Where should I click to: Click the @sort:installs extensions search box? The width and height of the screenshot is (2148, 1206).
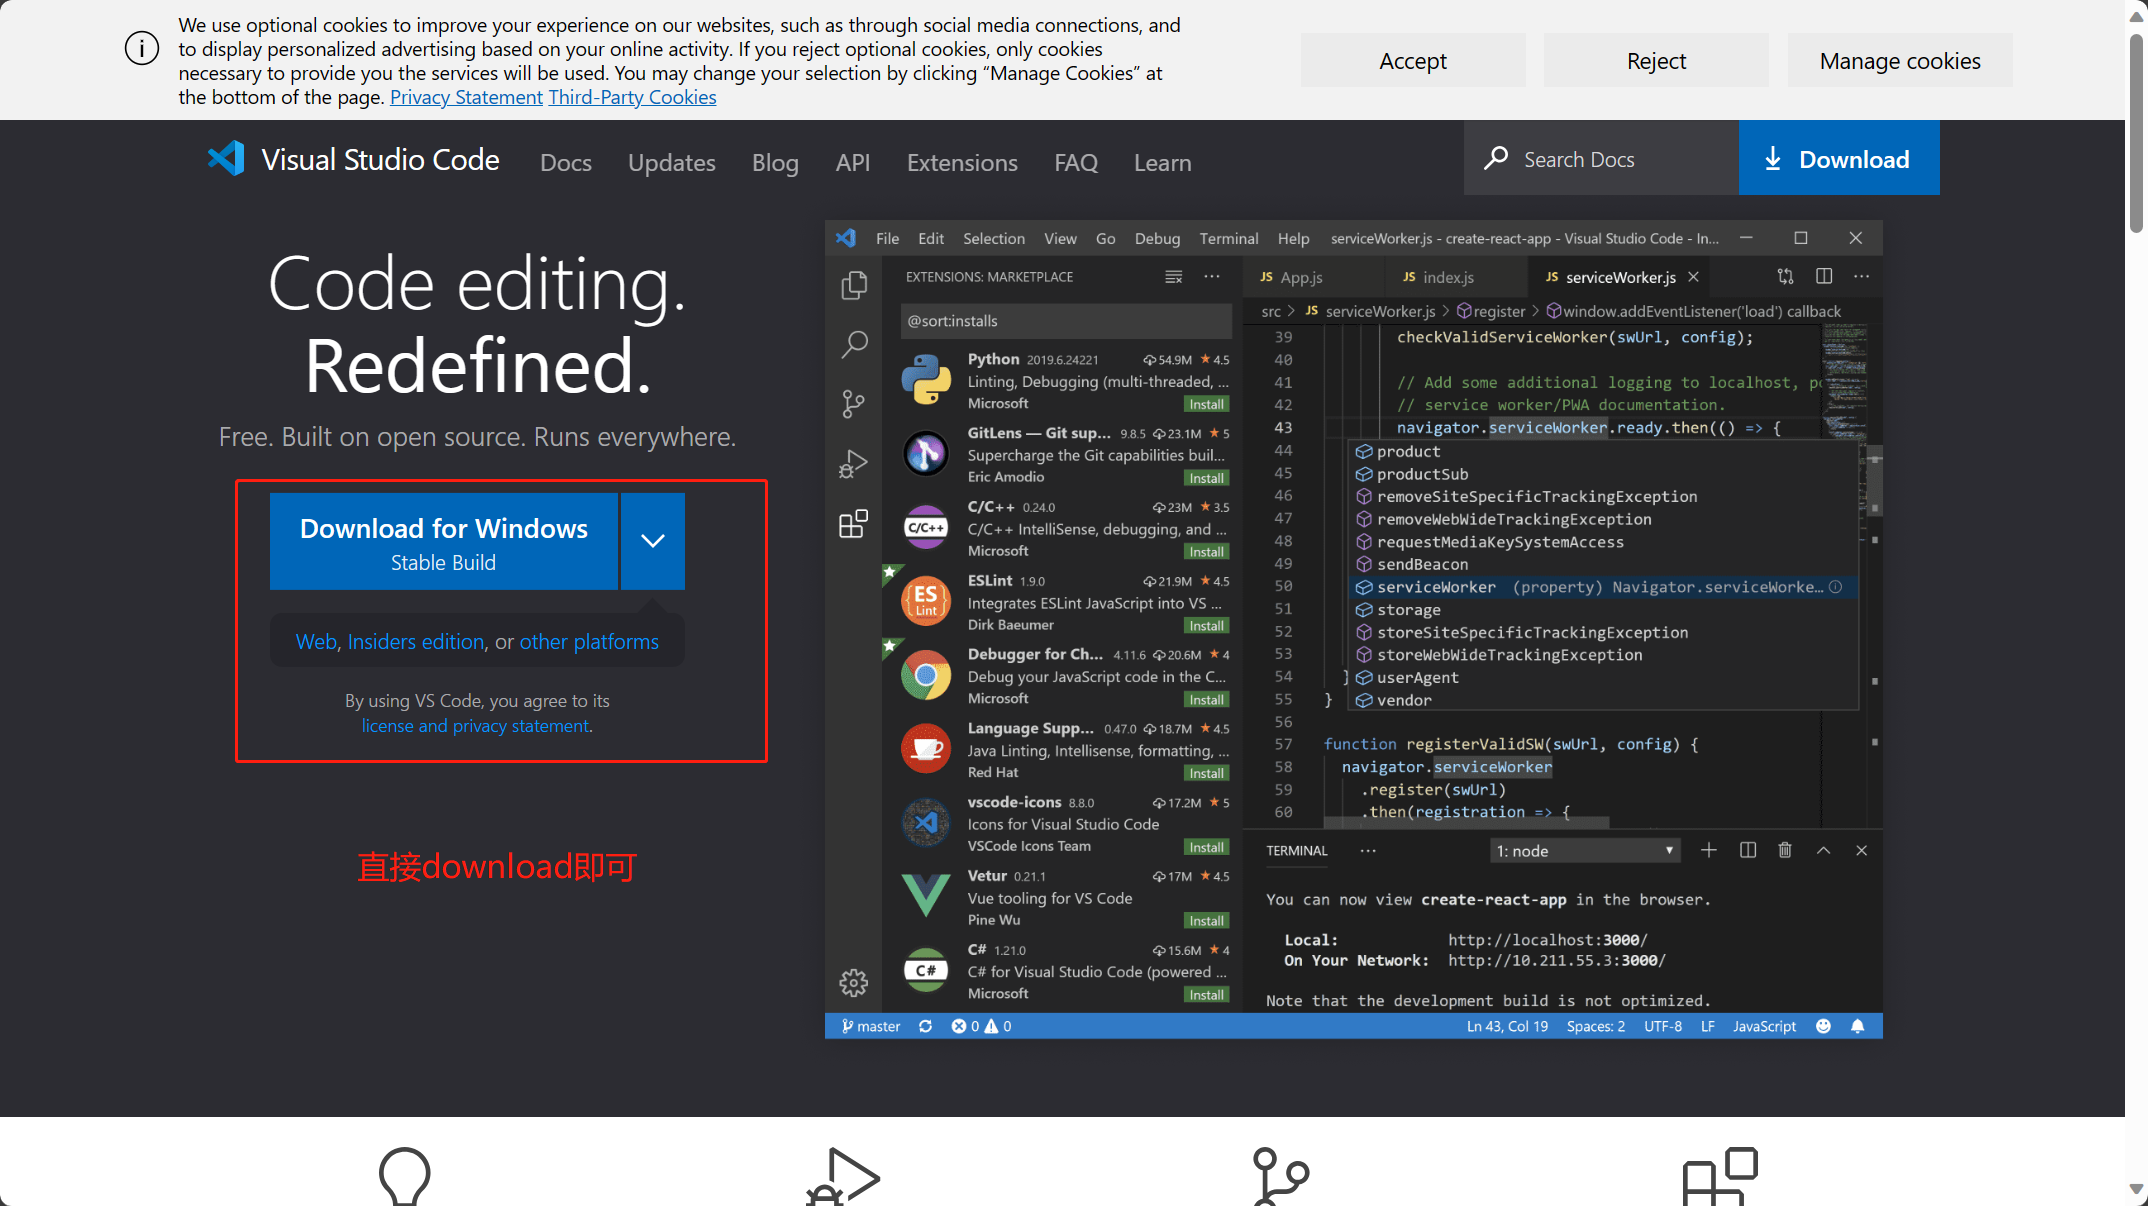[1066, 321]
